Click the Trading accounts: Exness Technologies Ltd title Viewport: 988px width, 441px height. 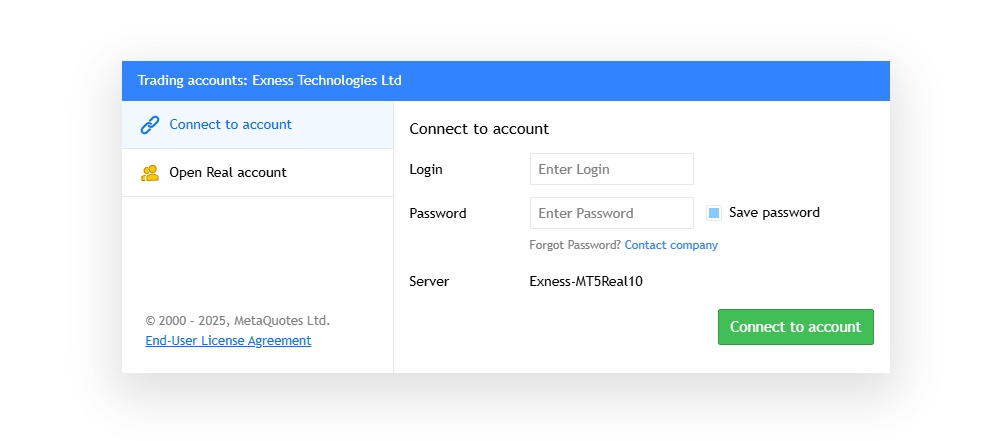click(270, 81)
